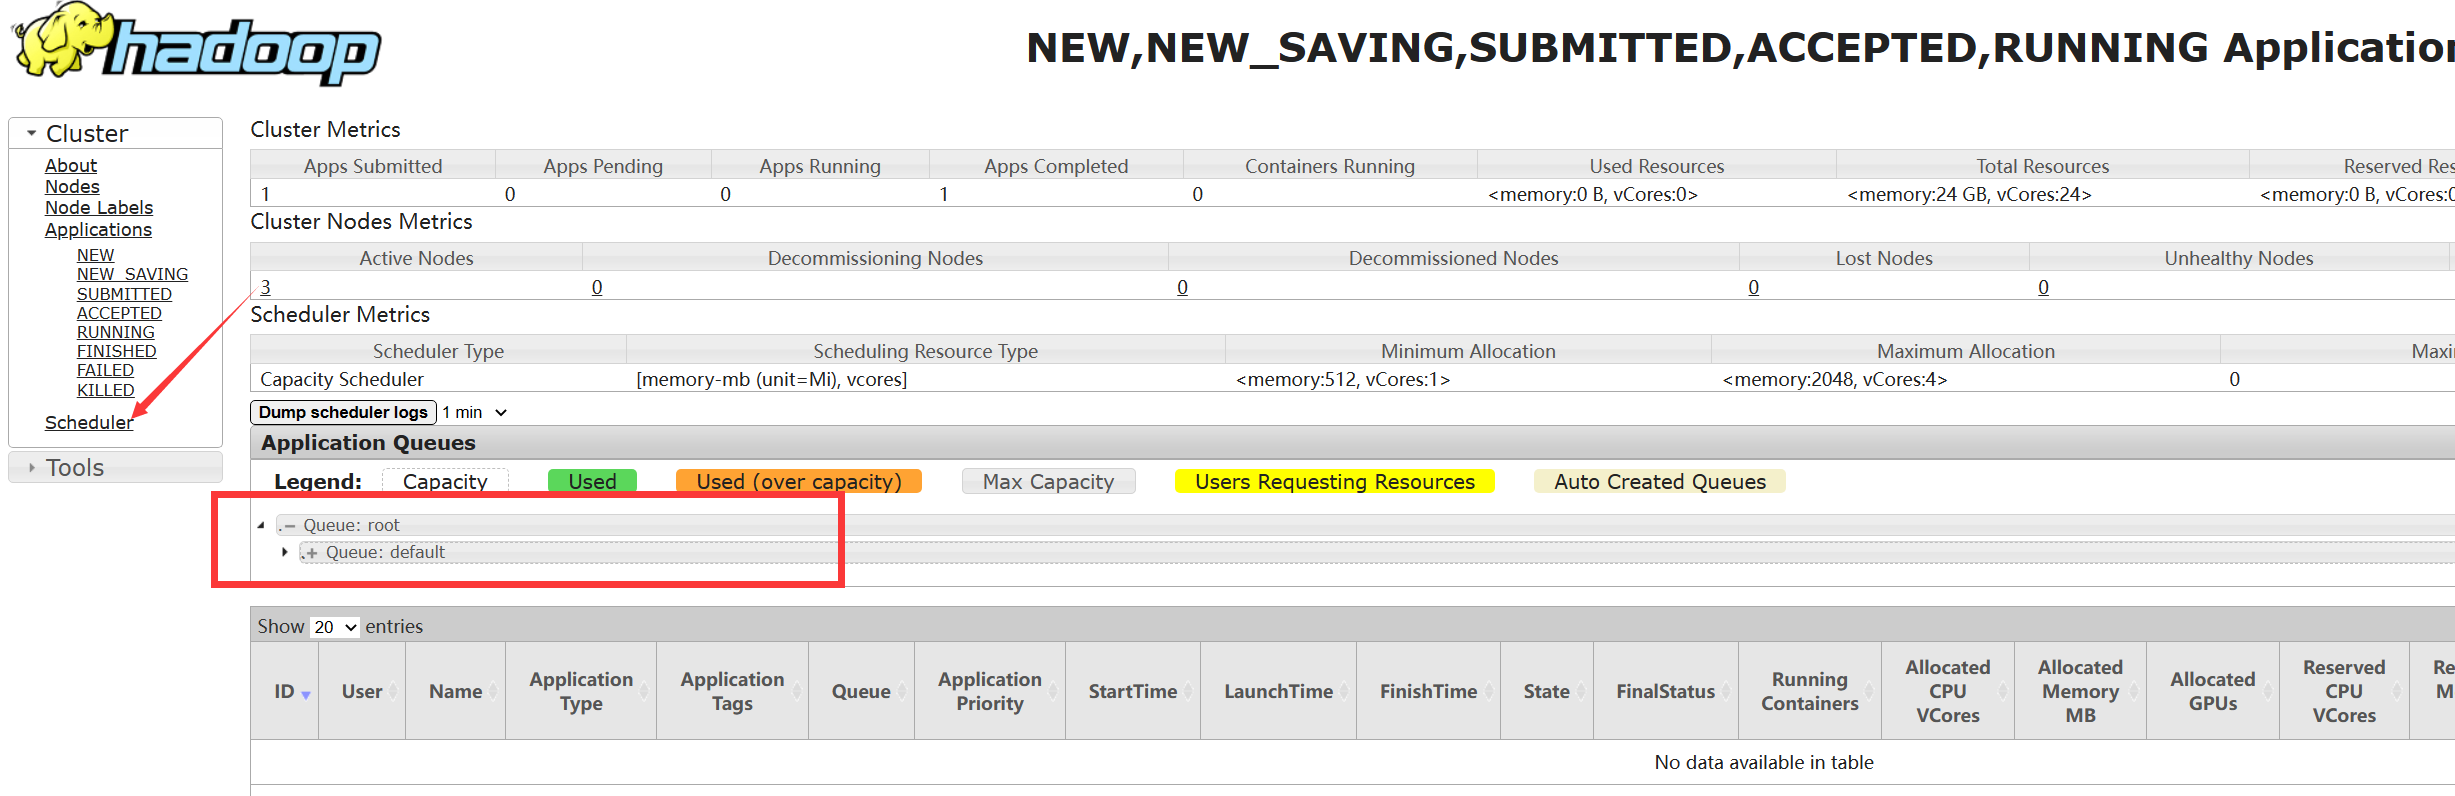
Task: Open the Scheduler link
Action: pos(89,422)
